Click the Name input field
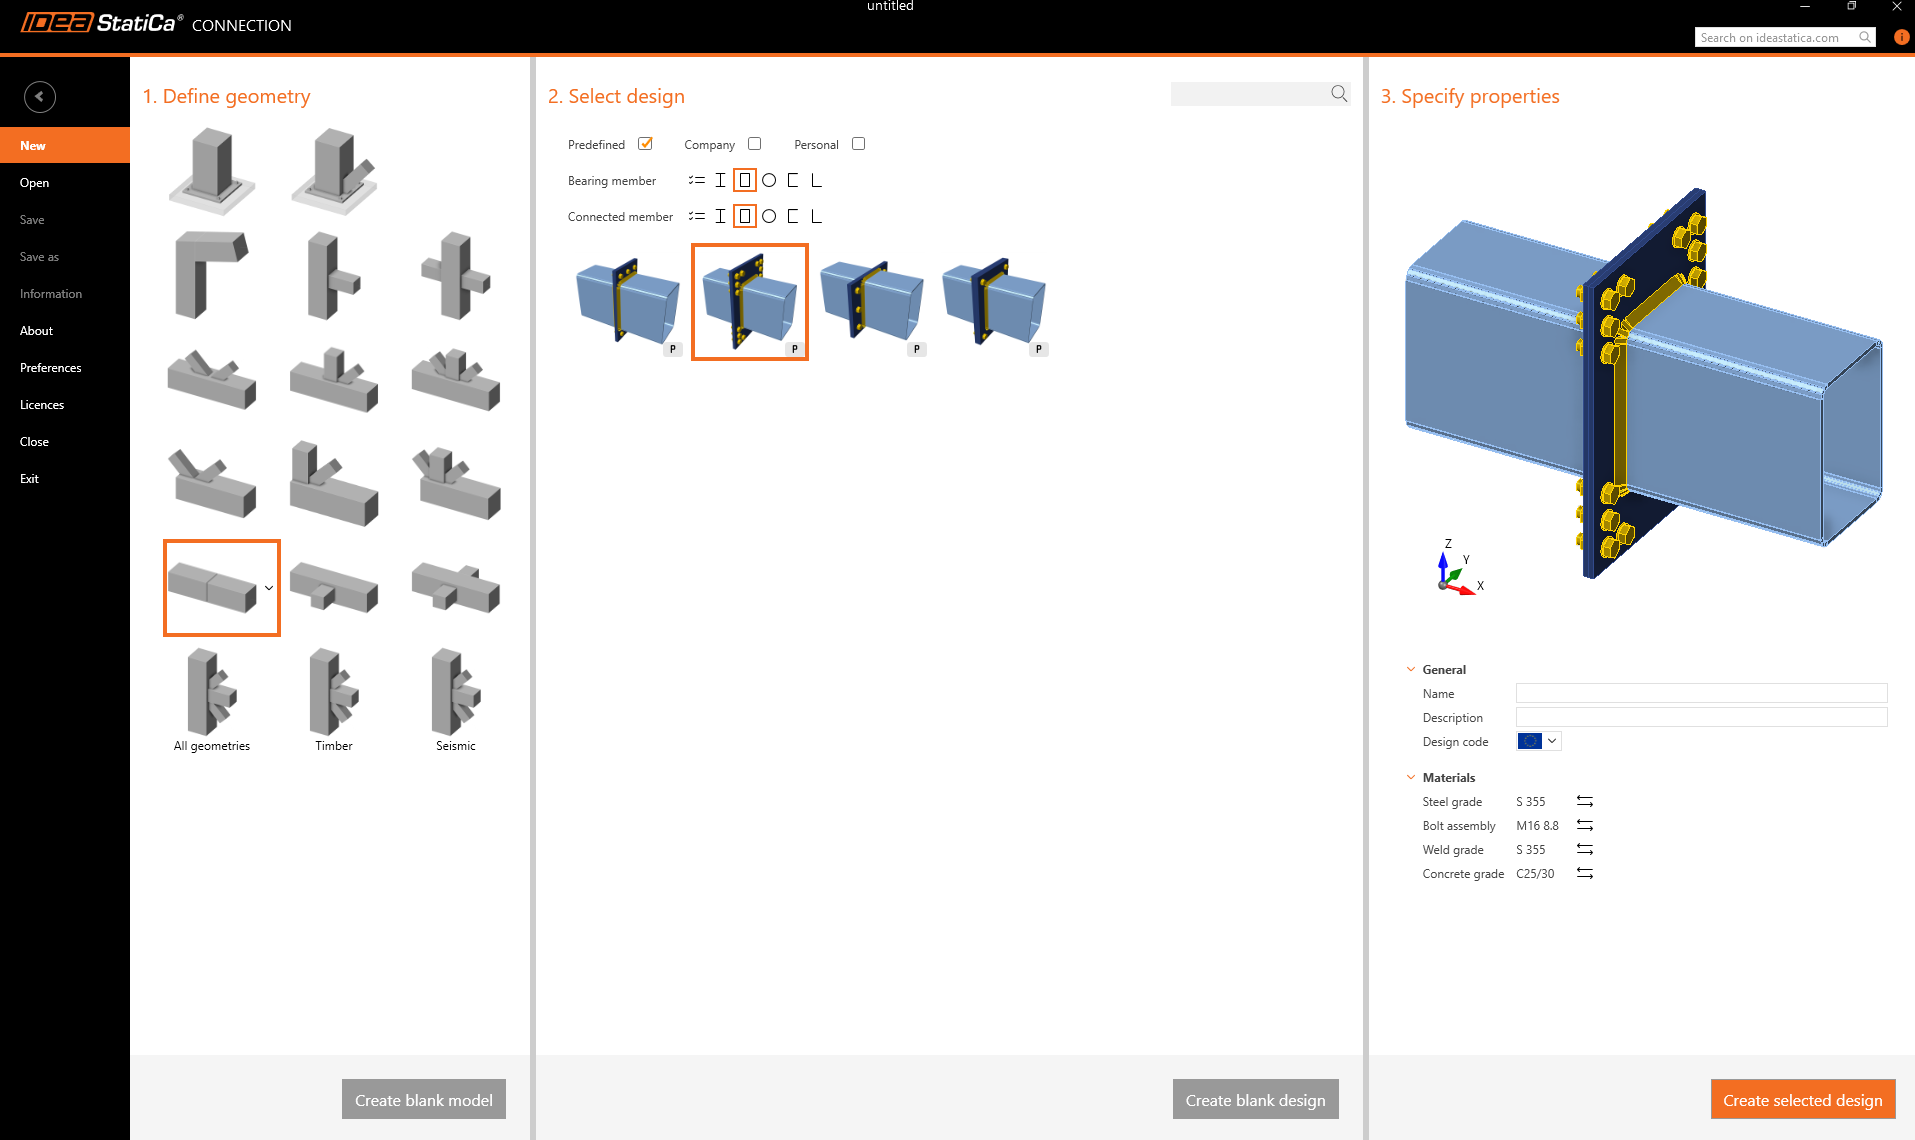This screenshot has width=1915, height=1140. click(x=1702, y=693)
